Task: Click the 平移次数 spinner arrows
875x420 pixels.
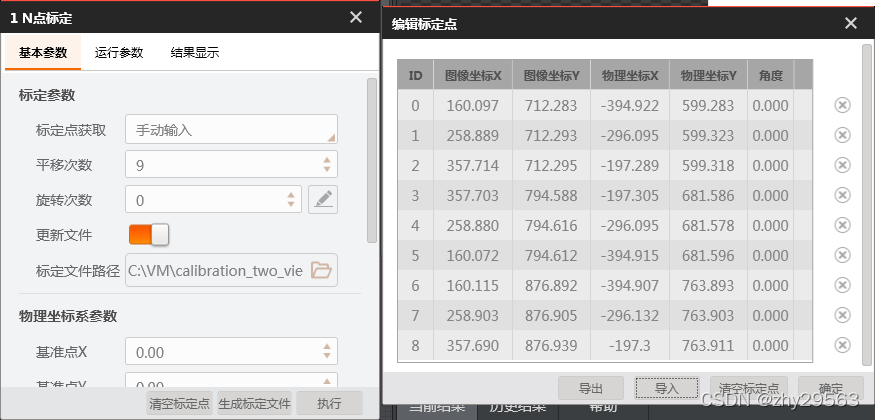Action: (x=327, y=165)
